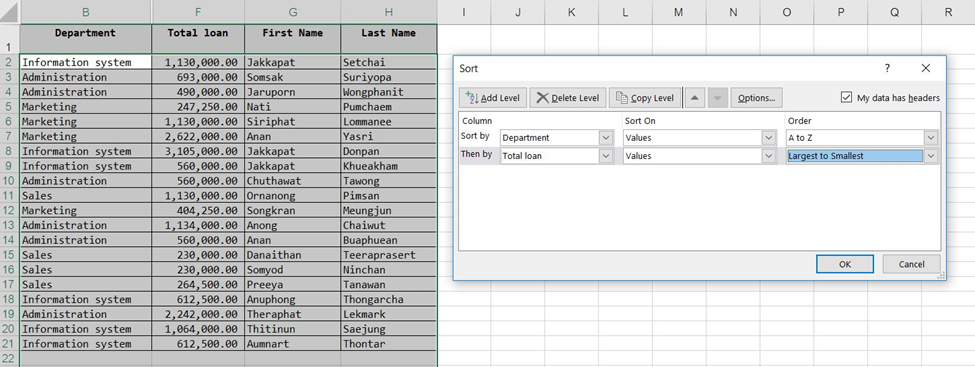Screen dimensions: 975x367
Task: Click last name cell Wongphanit
Action: pos(389,92)
